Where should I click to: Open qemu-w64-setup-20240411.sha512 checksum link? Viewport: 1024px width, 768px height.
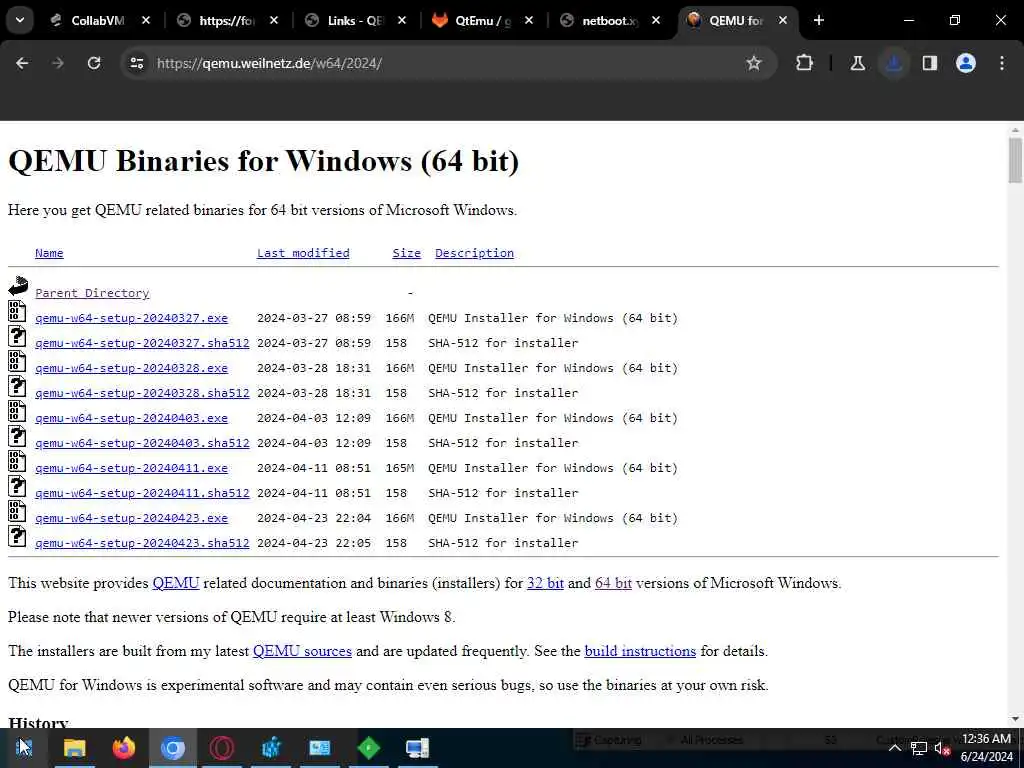142,492
